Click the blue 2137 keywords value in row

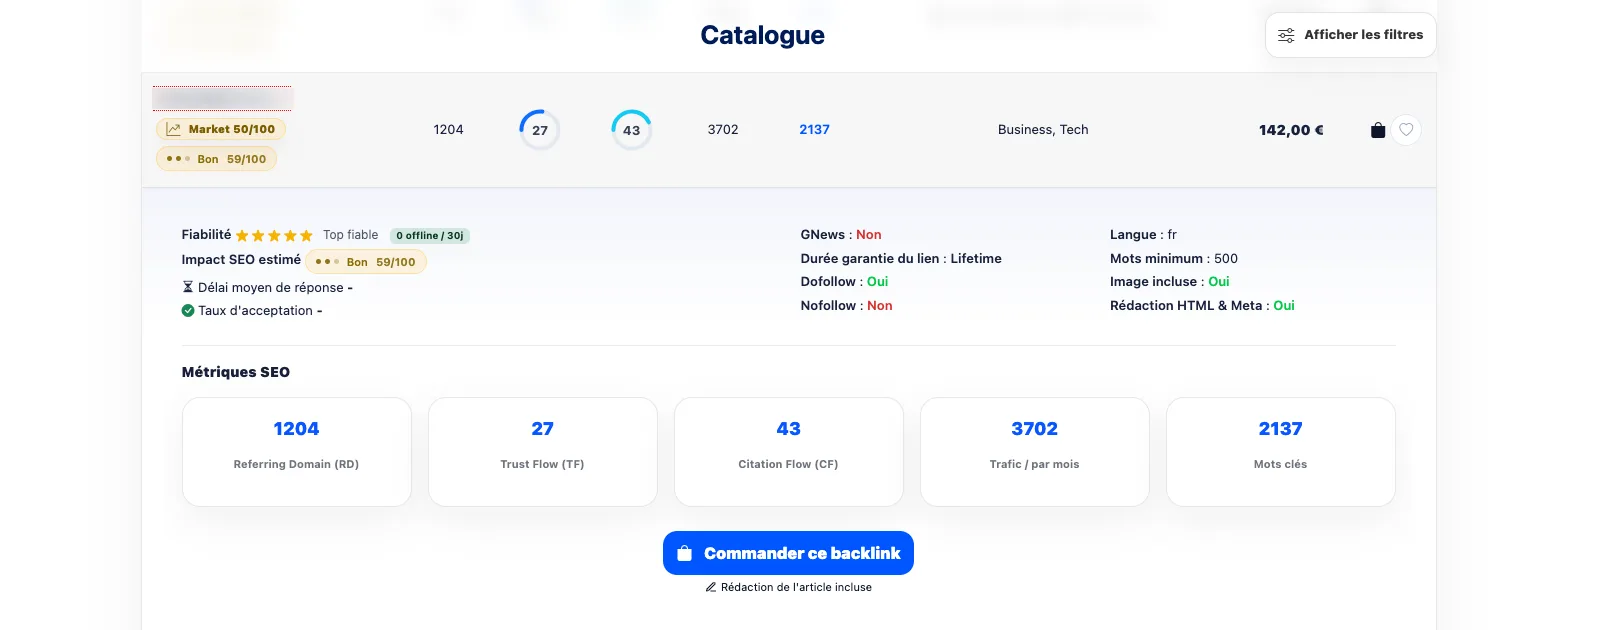(814, 130)
